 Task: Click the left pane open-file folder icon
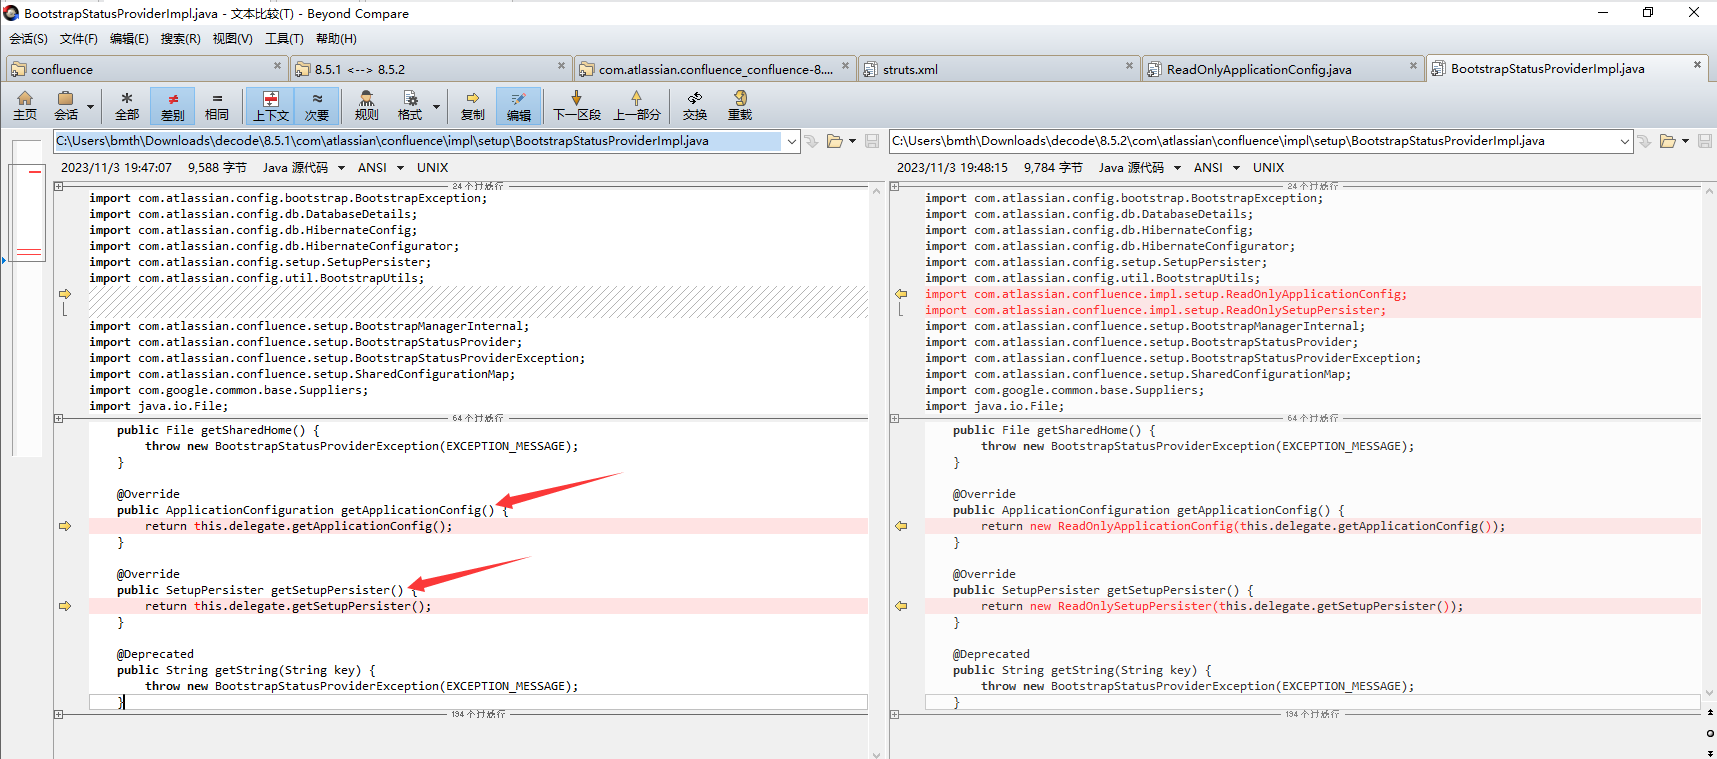[835, 141]
